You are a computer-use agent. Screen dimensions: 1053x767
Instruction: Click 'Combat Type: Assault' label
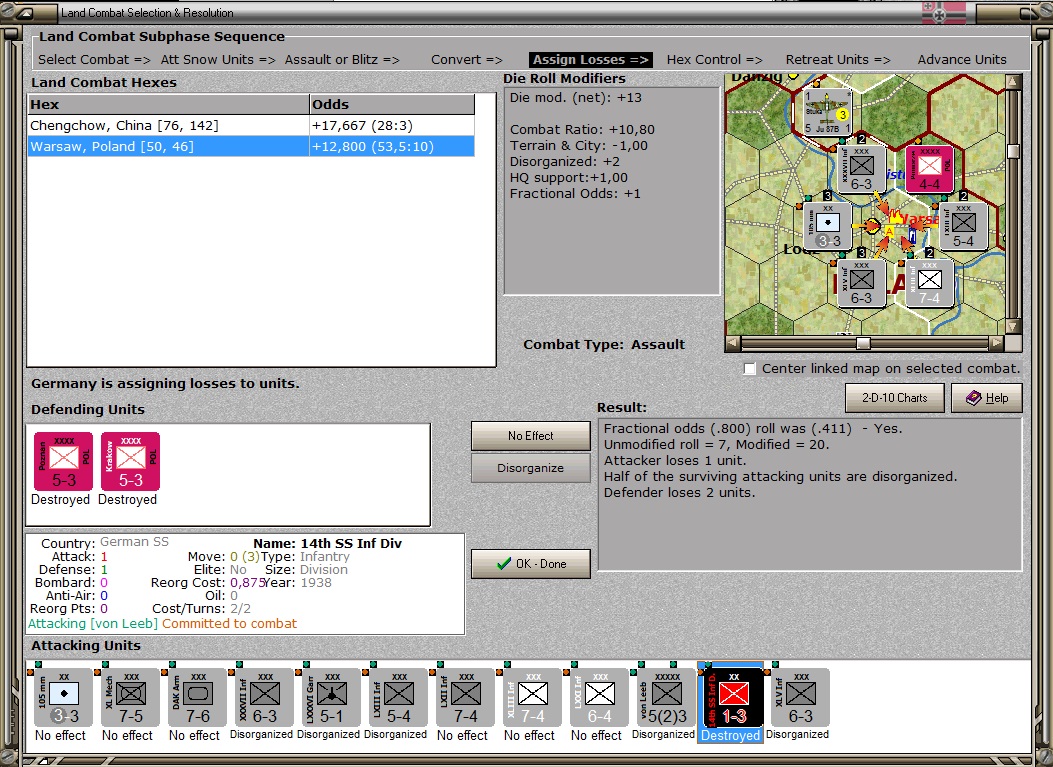pyautogui.click(x=604, y=345)
